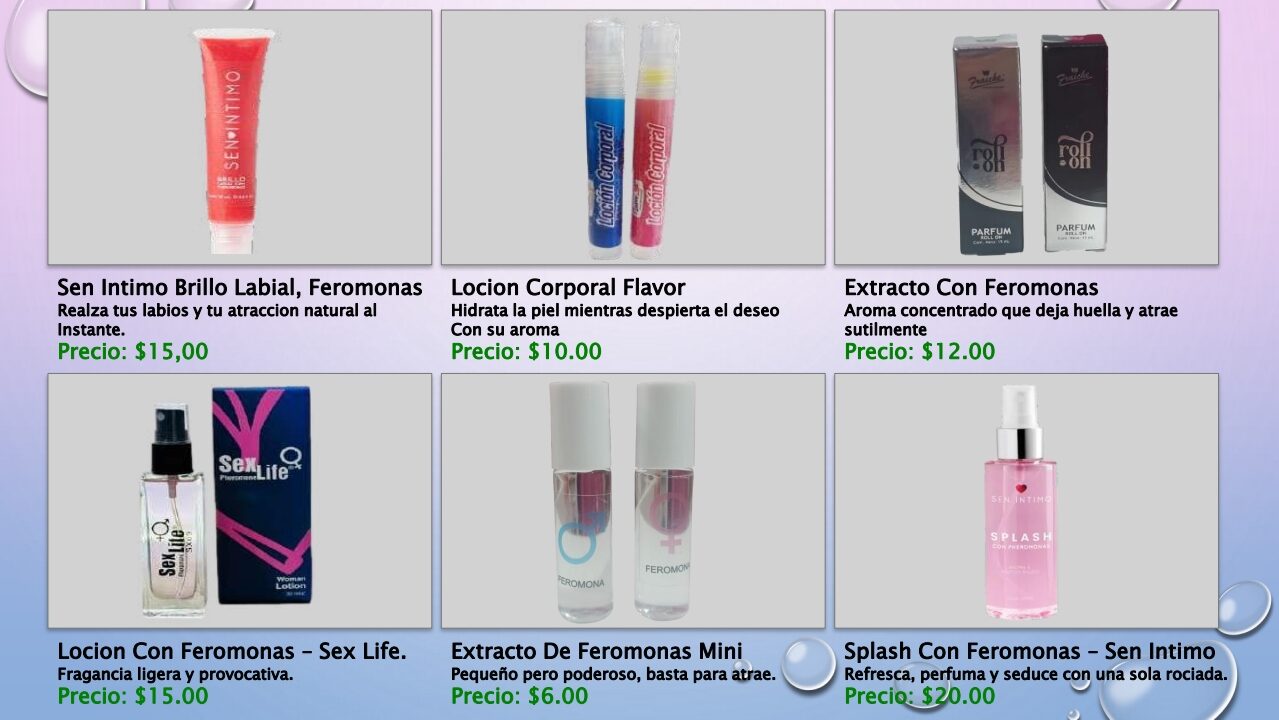Click Splash Con Feromonas – Sen Intimo title

click(1030, 652)
